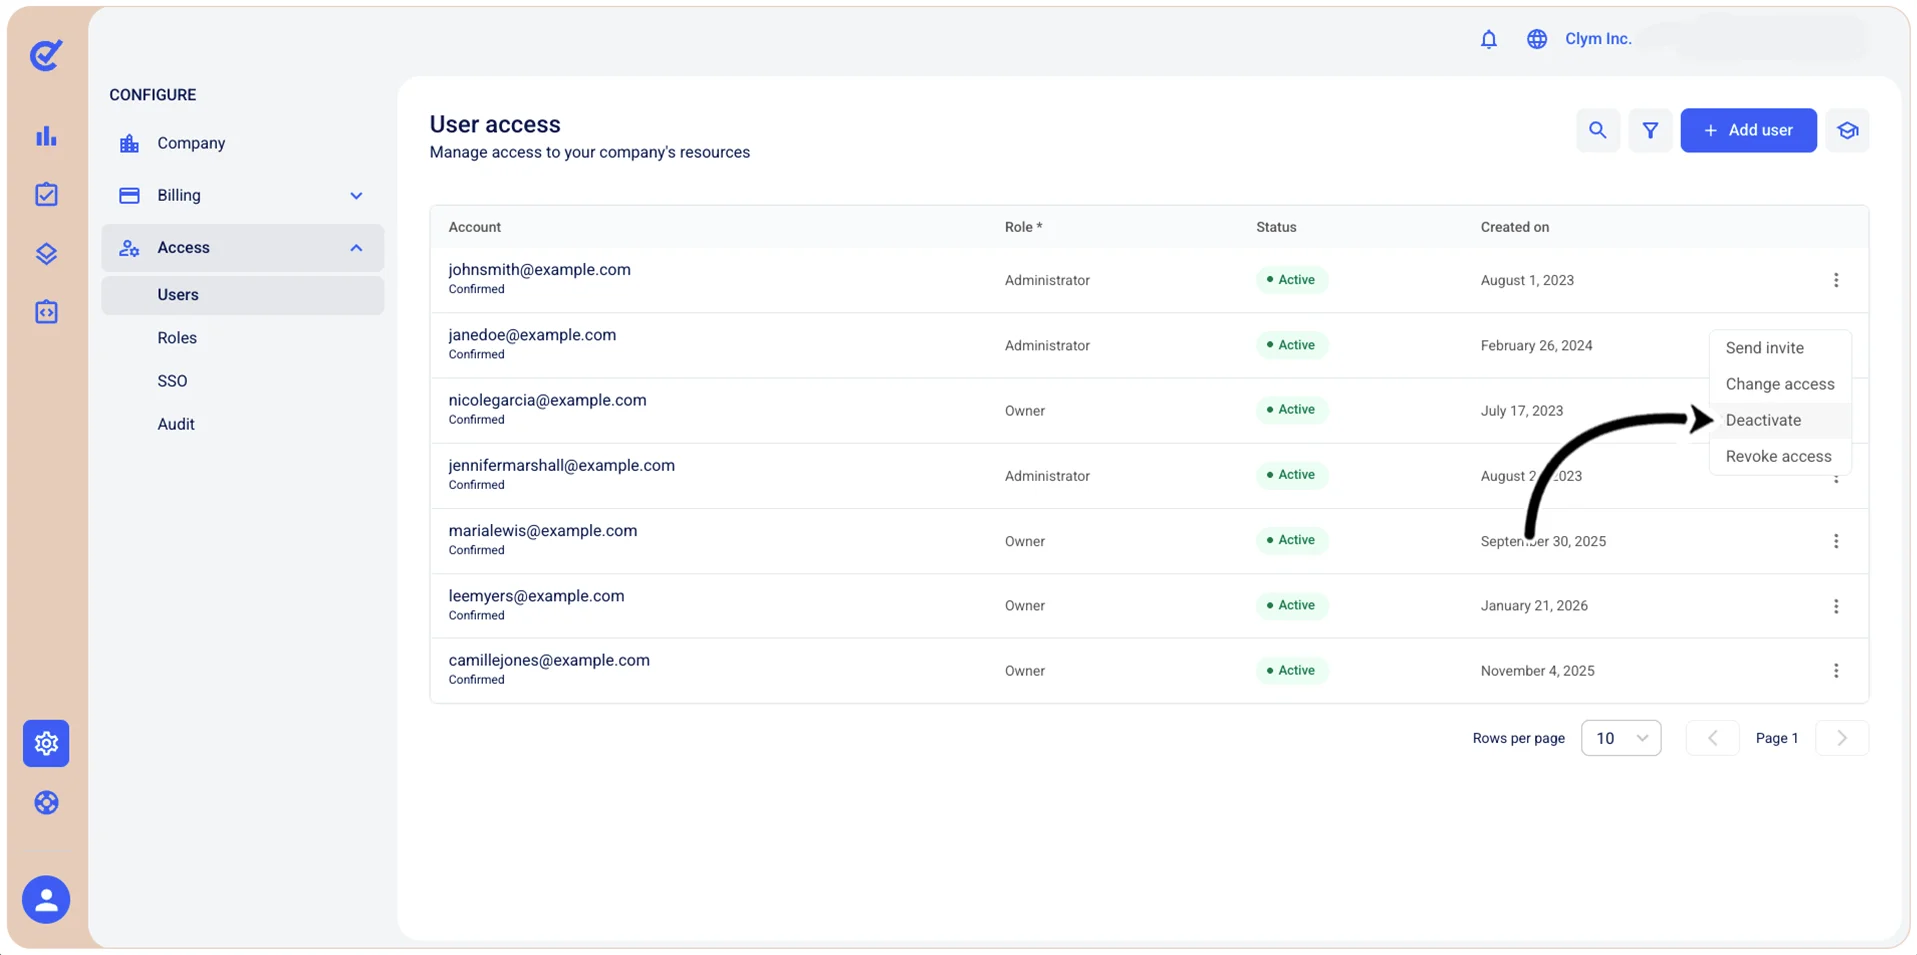Open the analytics bar chart sidebar icon
The width and height of the screenshot is (1917, 955).
[46, 137]
